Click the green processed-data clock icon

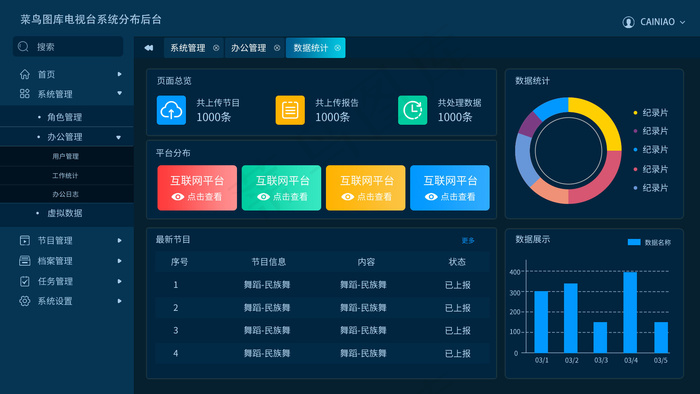pos(412,110)
